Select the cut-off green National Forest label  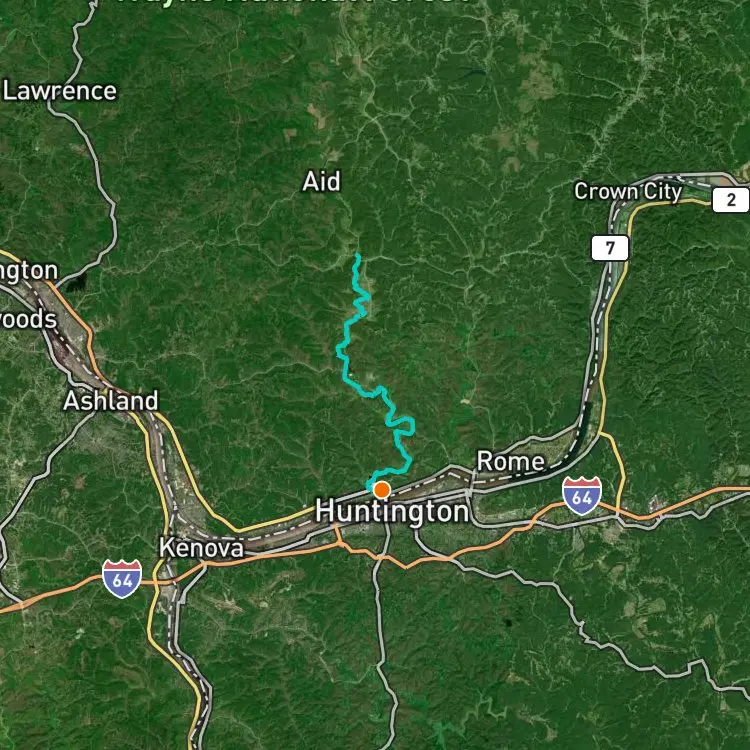293,2
